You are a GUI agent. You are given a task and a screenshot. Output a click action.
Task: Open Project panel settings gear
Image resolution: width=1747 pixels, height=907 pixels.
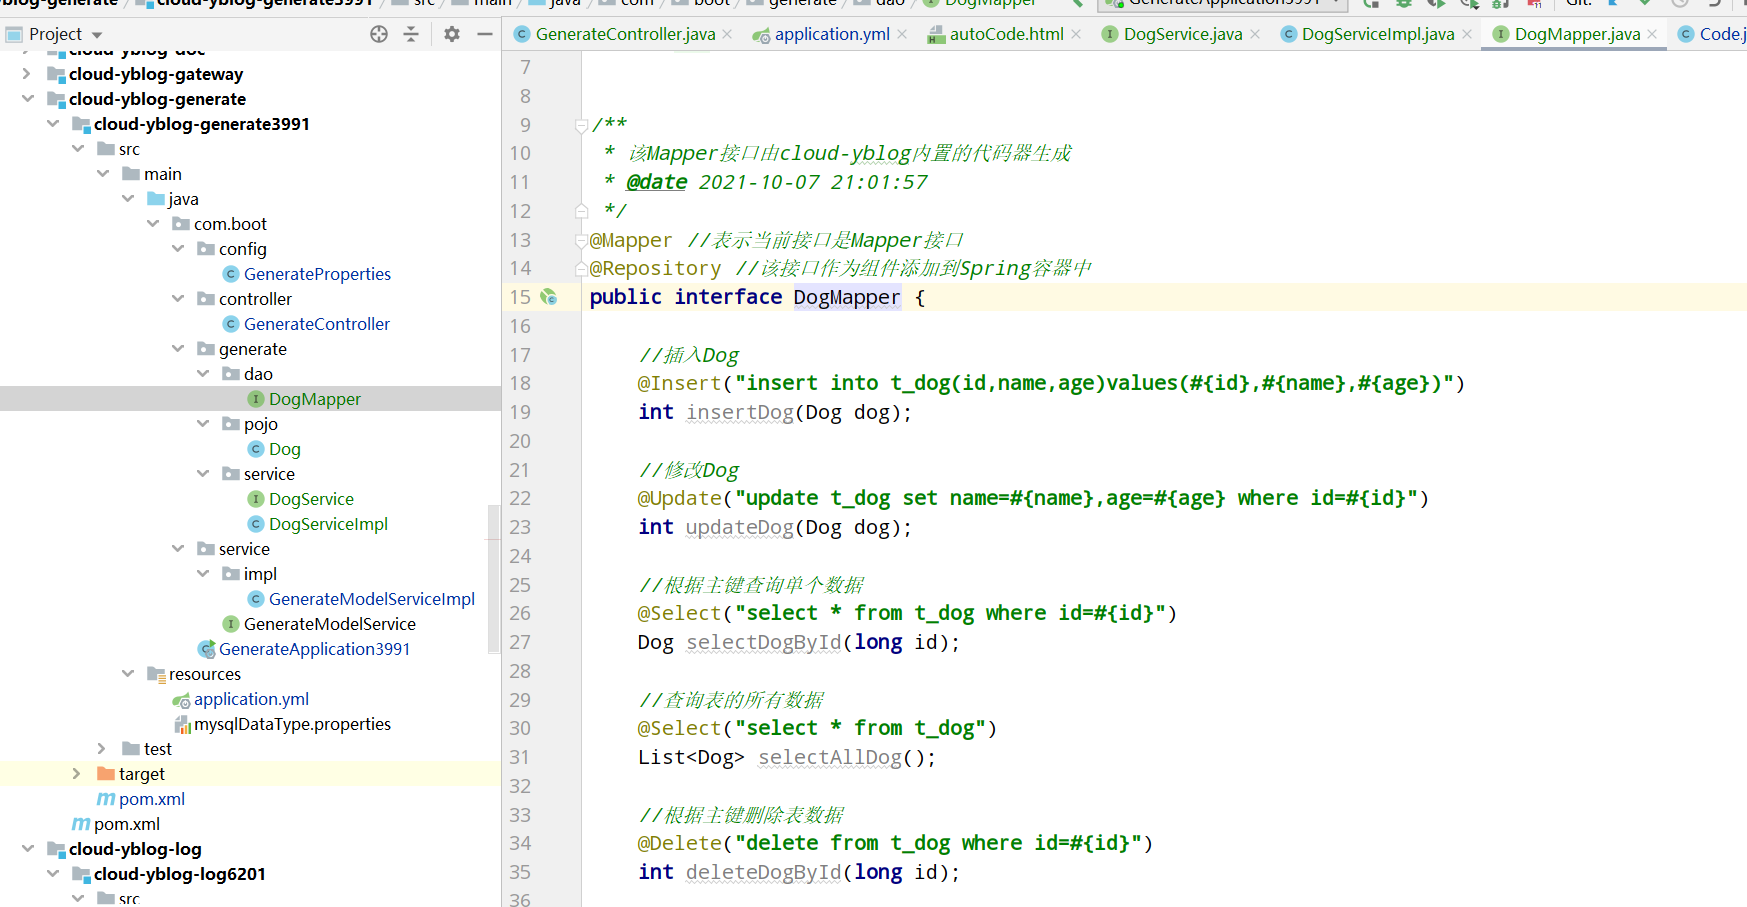point(452,34)
